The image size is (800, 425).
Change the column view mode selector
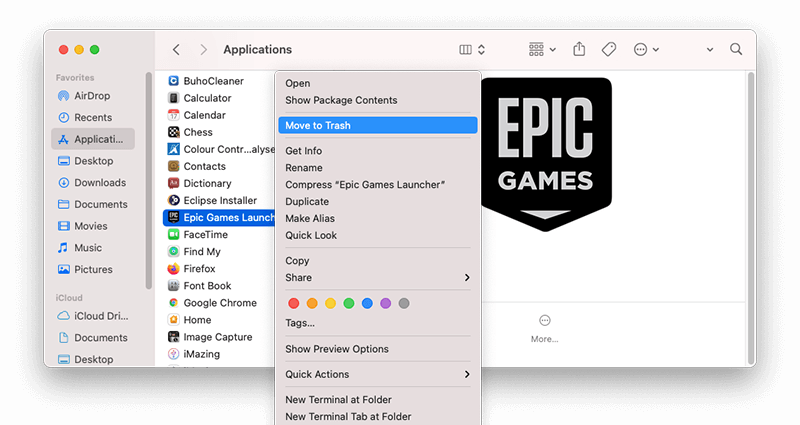[472, 49]
